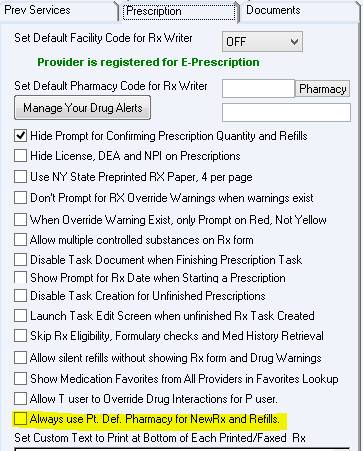Select the Prescription tab
363x451 pixels.
[x=179, y=11]
